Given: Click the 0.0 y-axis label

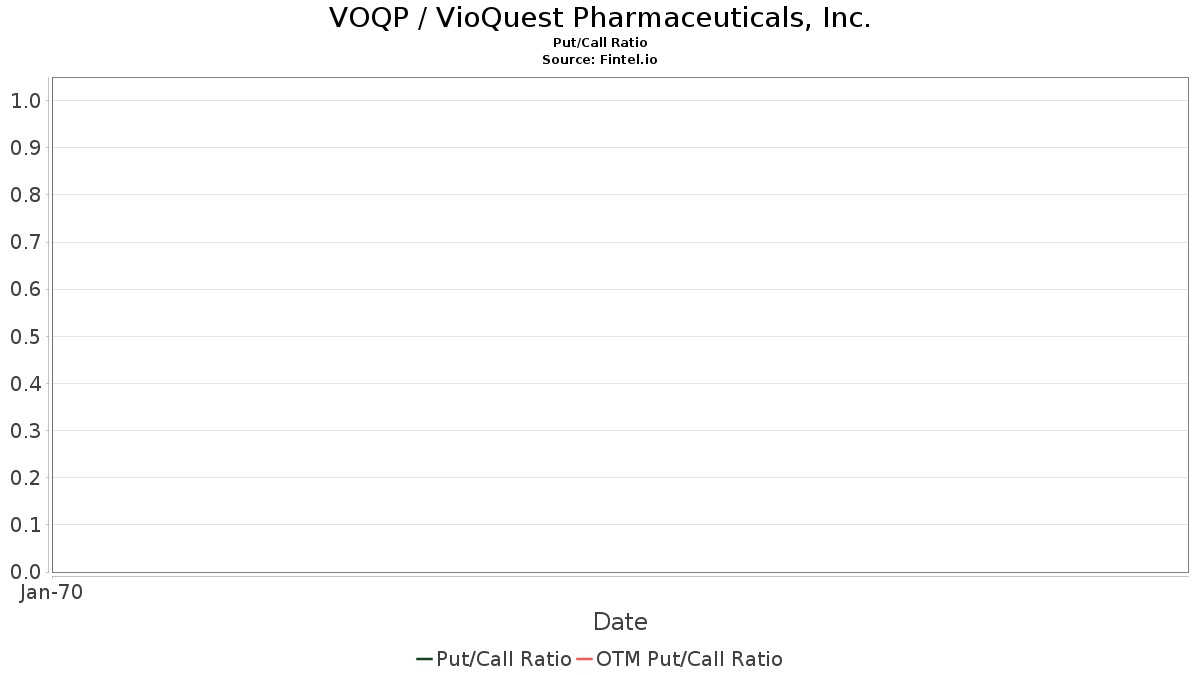Looking at the screenshot, I should tap(25, 572).
